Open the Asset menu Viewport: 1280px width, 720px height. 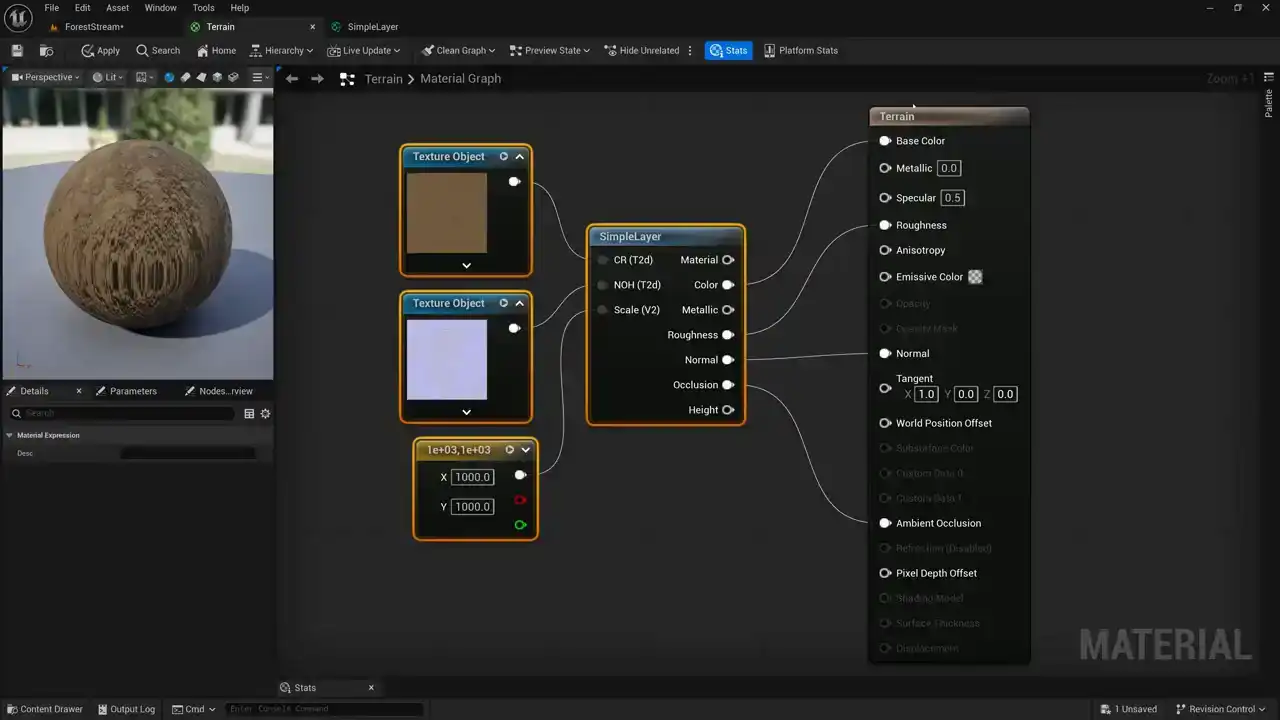[117, 8]
